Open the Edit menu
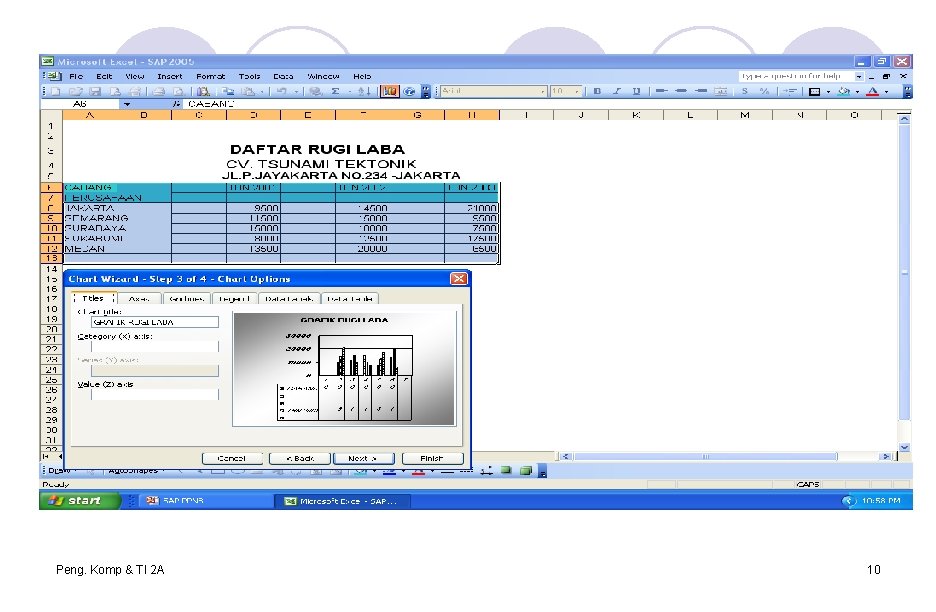 (x=104, y=76)
